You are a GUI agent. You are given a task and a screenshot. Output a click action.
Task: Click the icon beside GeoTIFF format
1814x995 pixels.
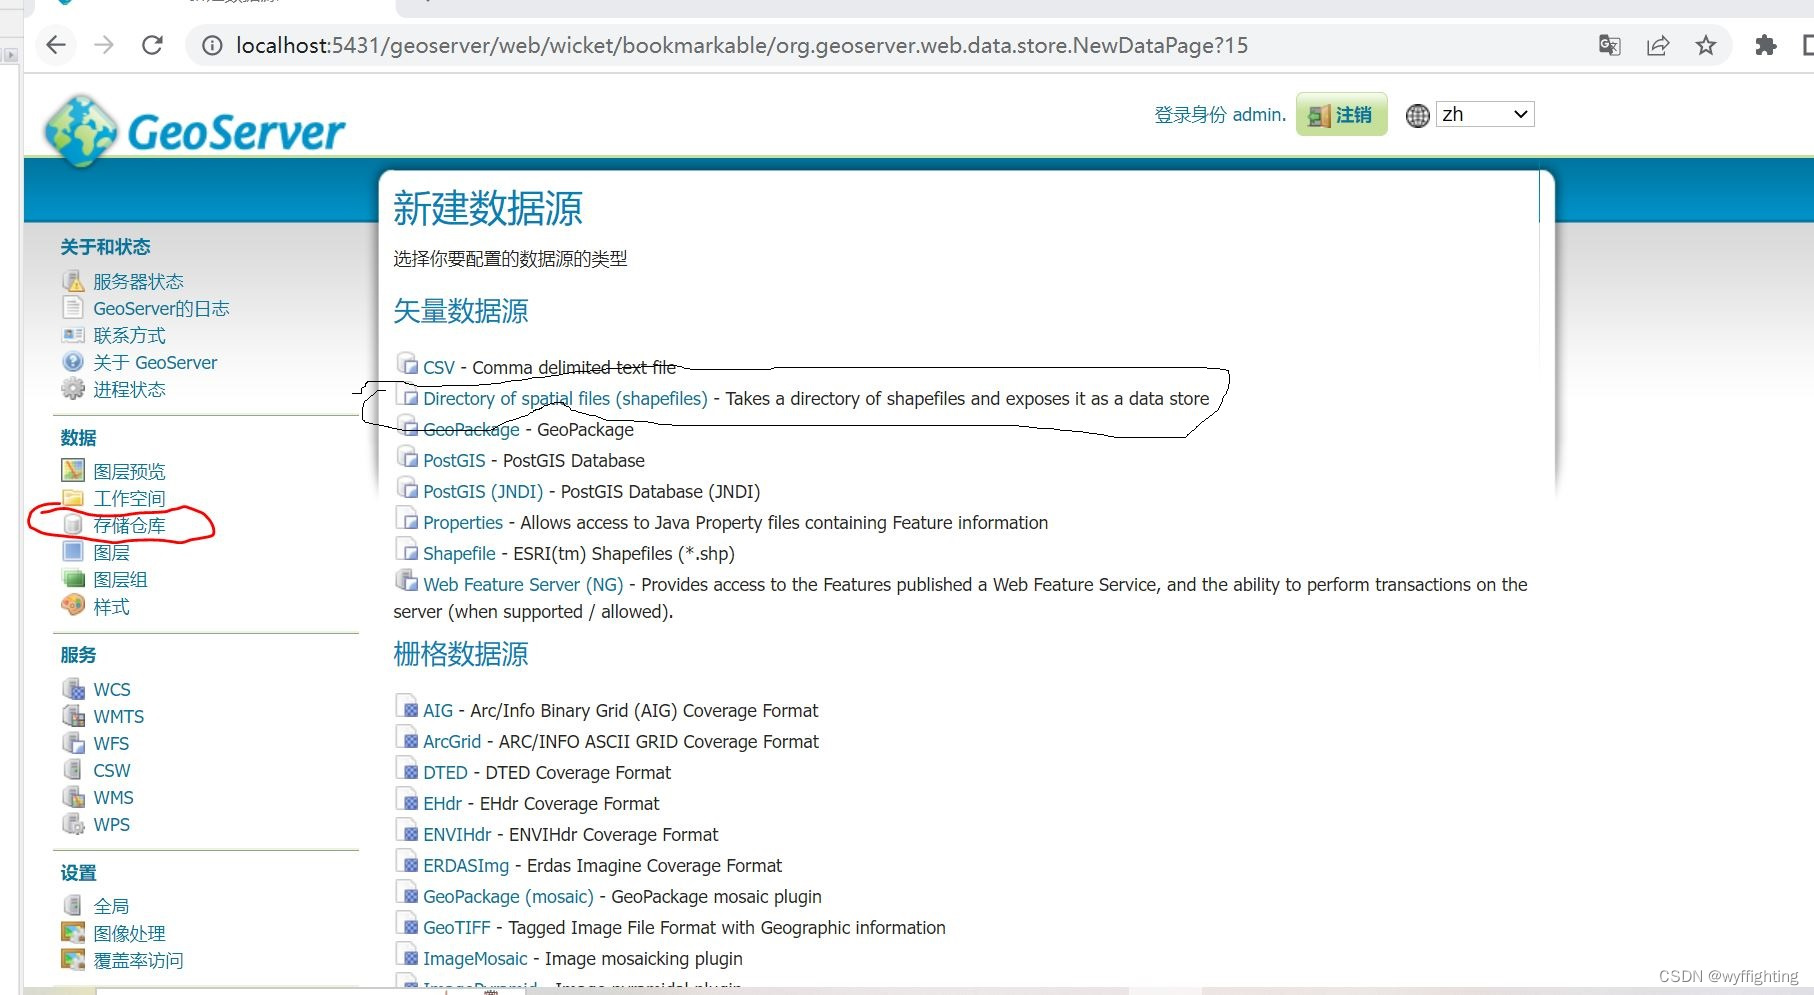coord(407,925)
